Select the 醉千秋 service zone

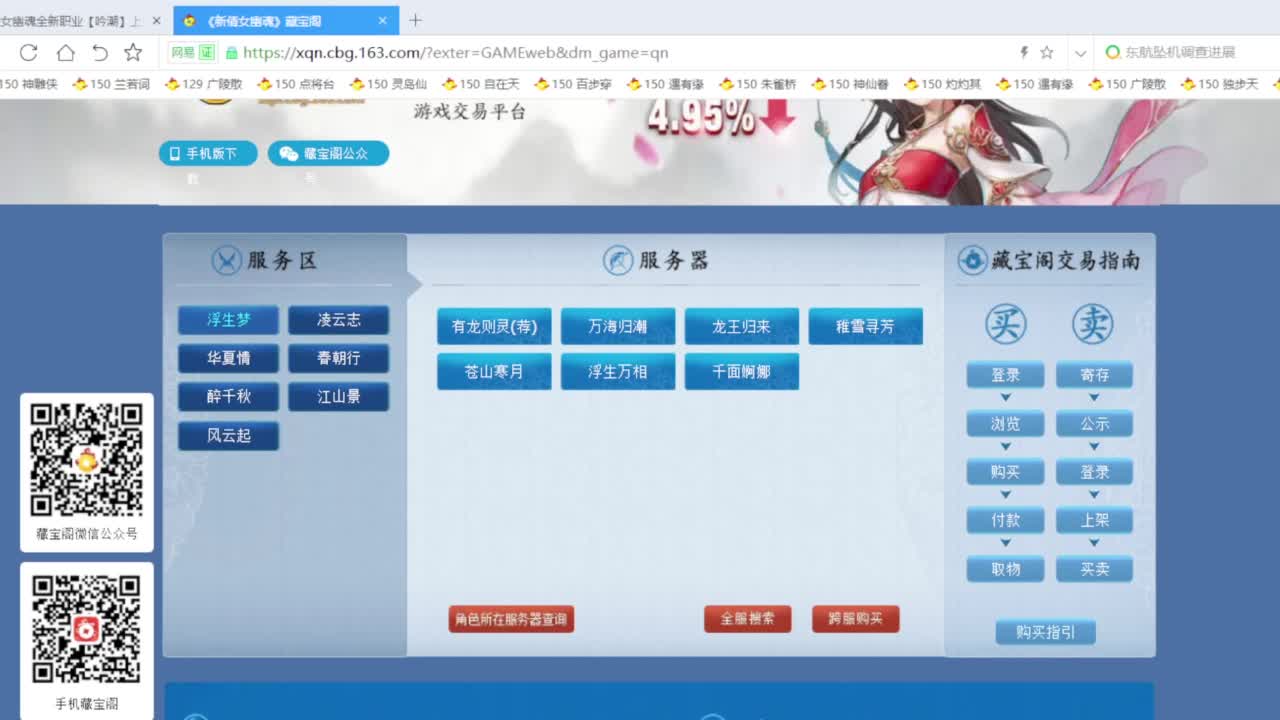(229, 396)
